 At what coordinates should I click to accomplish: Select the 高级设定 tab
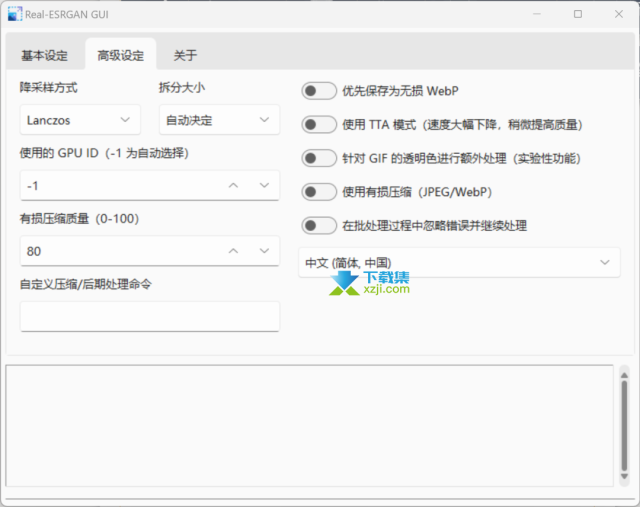coord(121,55)
